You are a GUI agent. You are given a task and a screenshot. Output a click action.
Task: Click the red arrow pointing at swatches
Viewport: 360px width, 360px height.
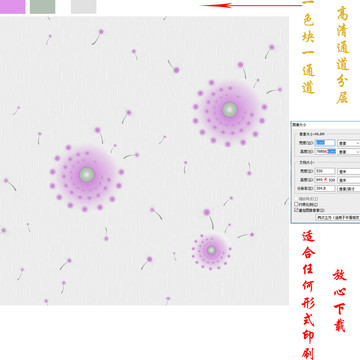tap(251, 5)
